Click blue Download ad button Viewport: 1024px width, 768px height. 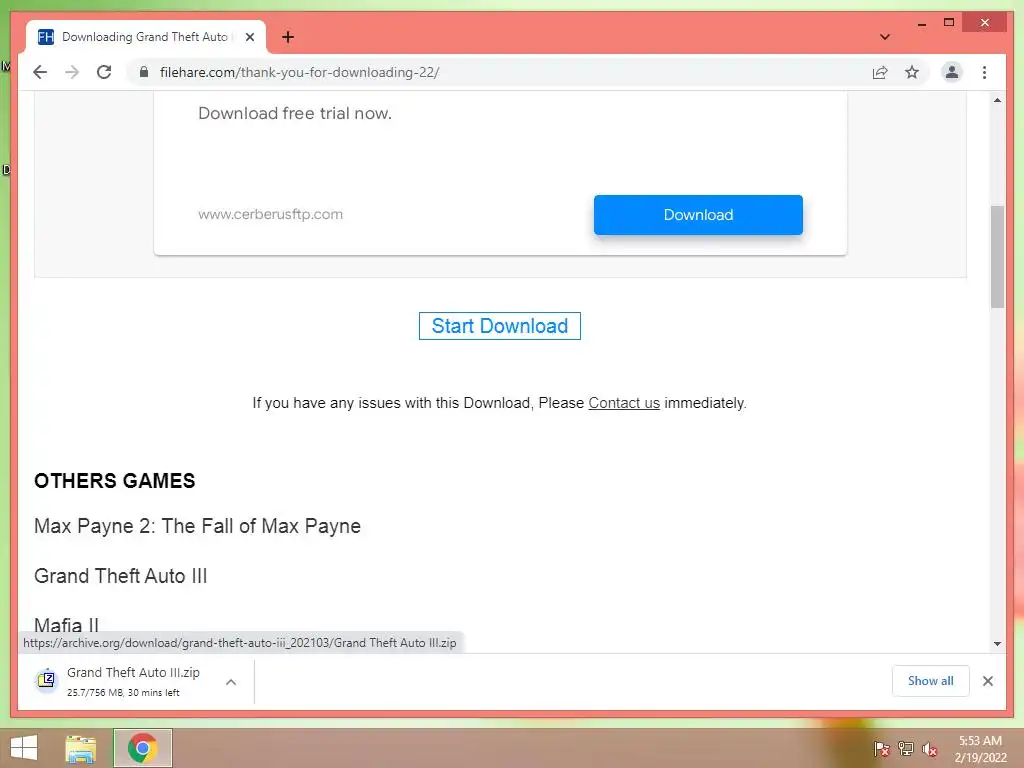(x=698, y=215)
